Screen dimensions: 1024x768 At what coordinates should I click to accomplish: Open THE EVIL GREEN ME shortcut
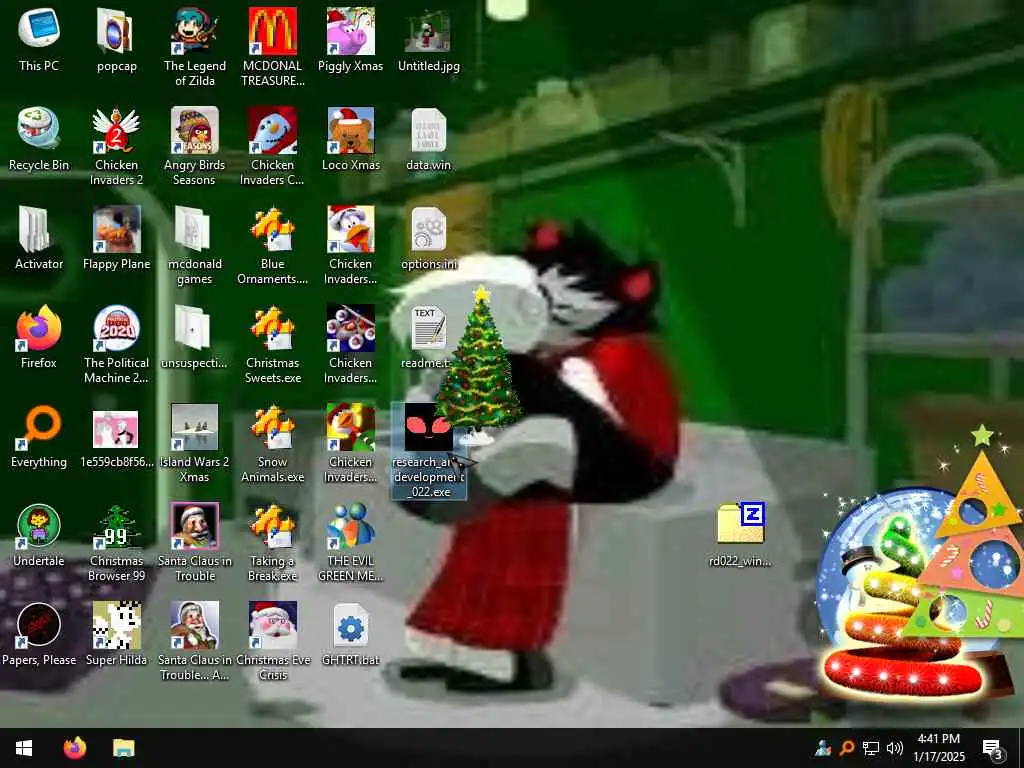(351, 541)
